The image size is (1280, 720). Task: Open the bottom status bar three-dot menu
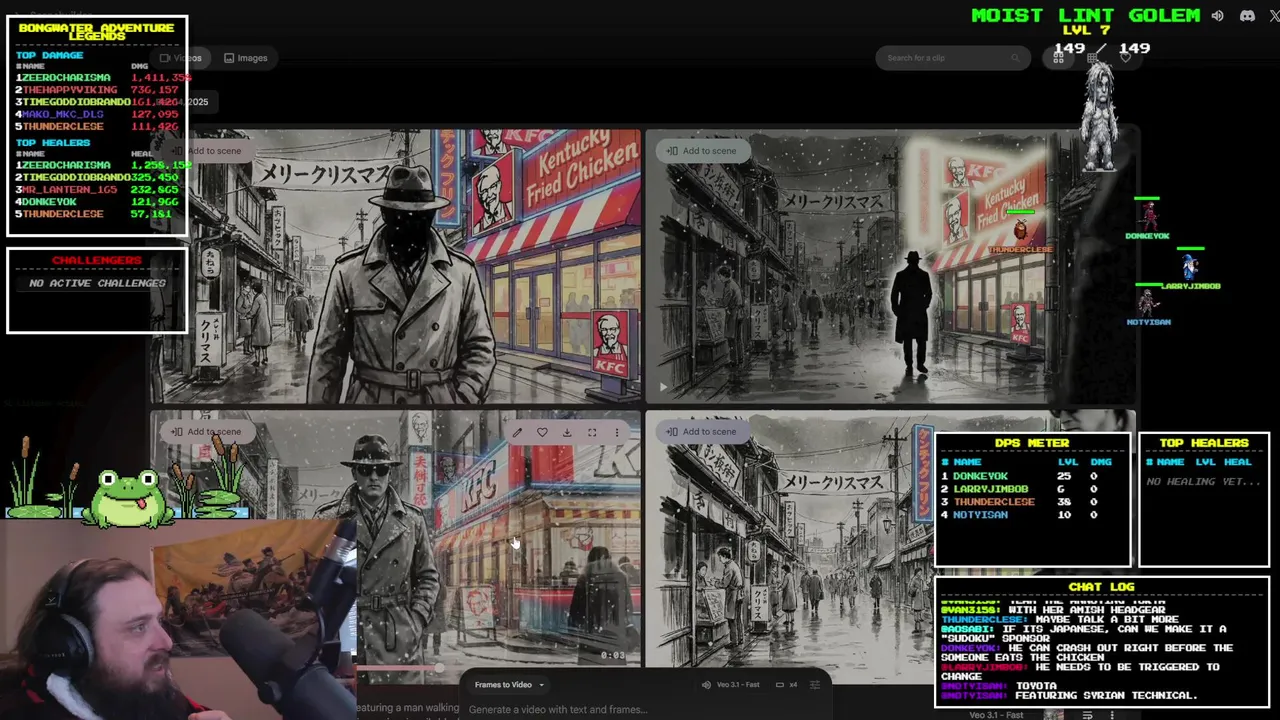click(x=1111, y=715)
